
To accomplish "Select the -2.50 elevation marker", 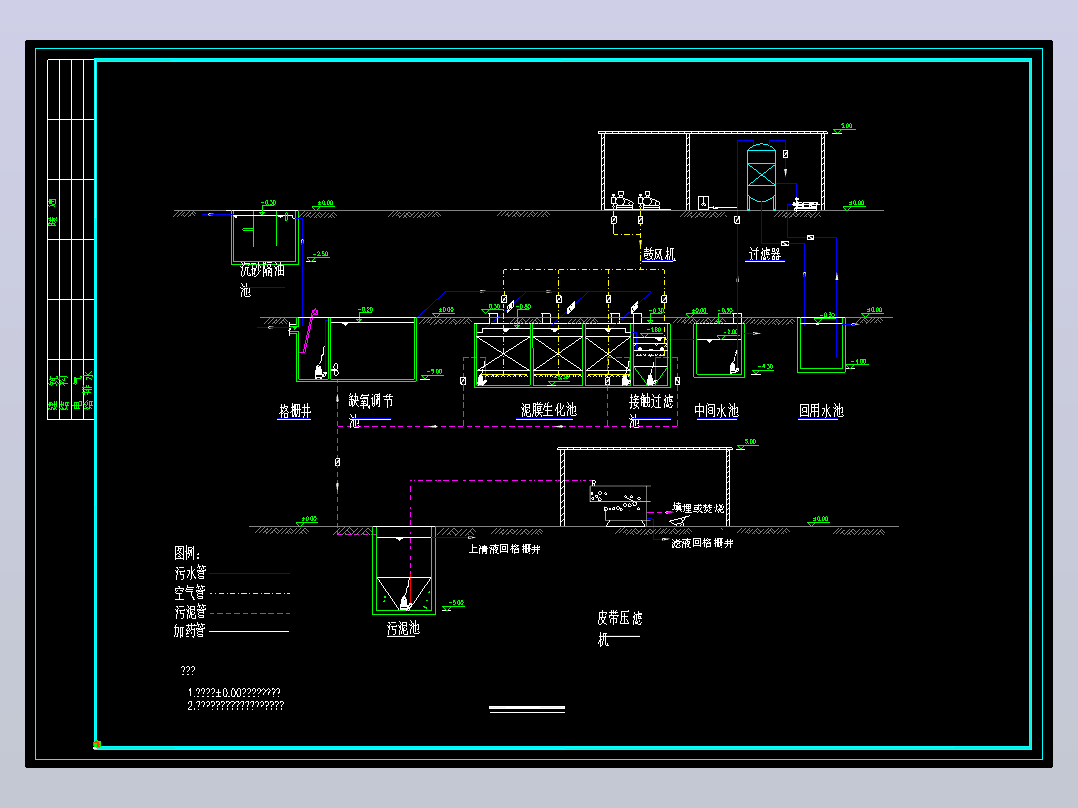I will pos(318,256).
